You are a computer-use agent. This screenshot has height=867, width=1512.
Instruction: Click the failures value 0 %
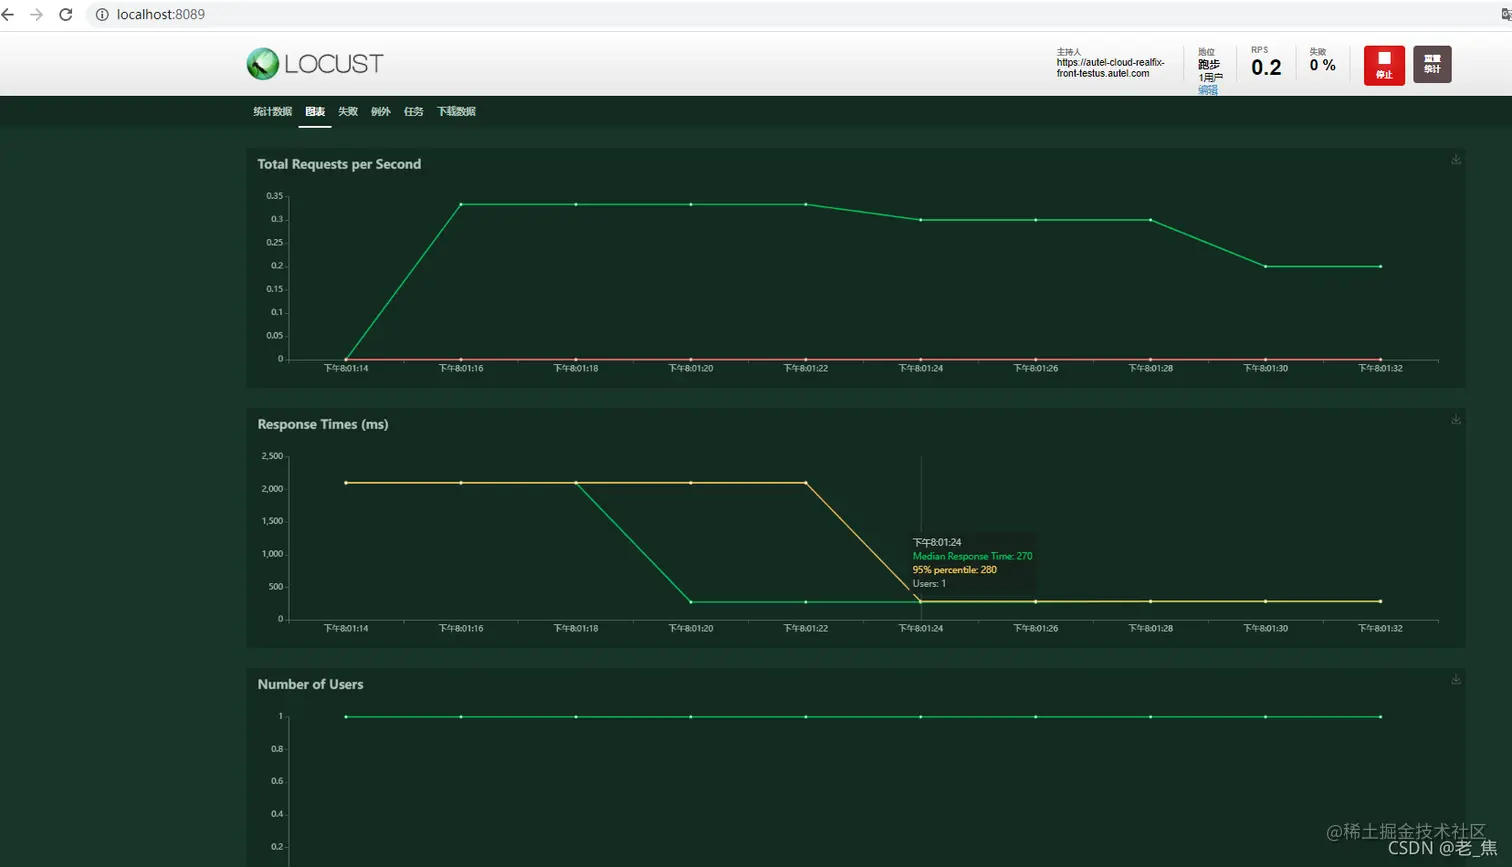1322,65
